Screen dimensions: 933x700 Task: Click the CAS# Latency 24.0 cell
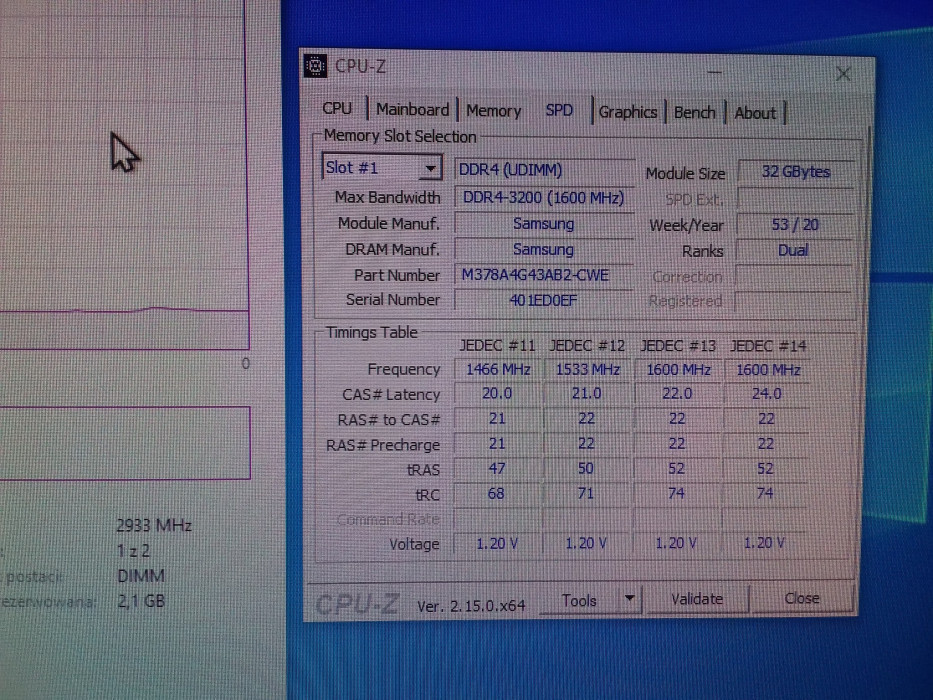766,394
